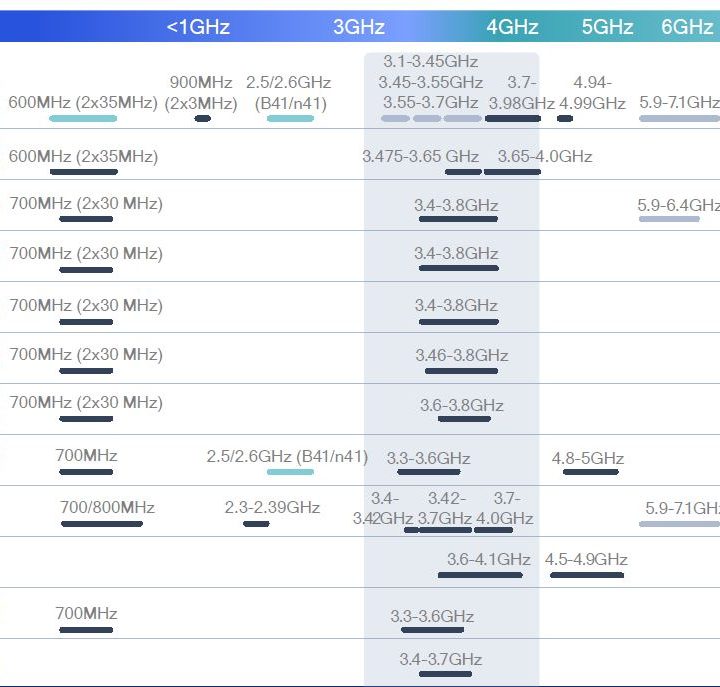Select the 3.46-3.8GHz label

461,355
